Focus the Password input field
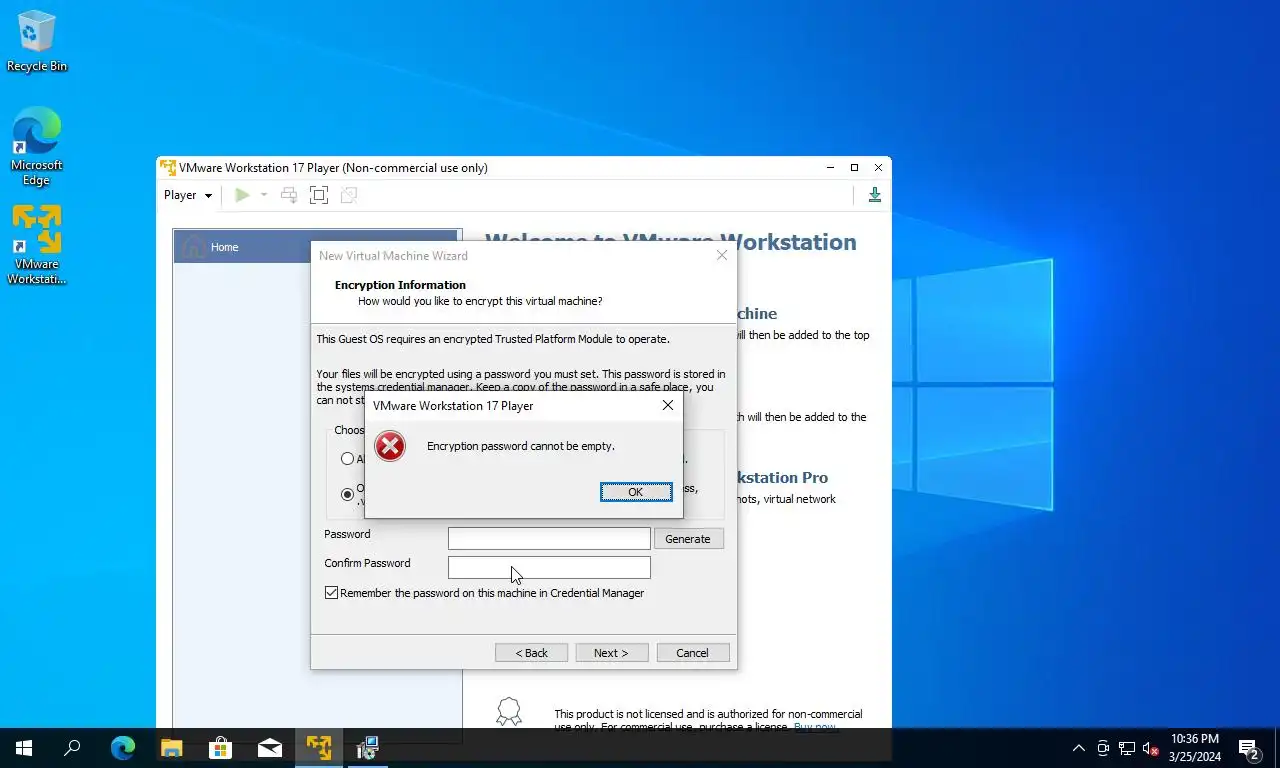Screen dimensions: 1280x768 (549, 539)
